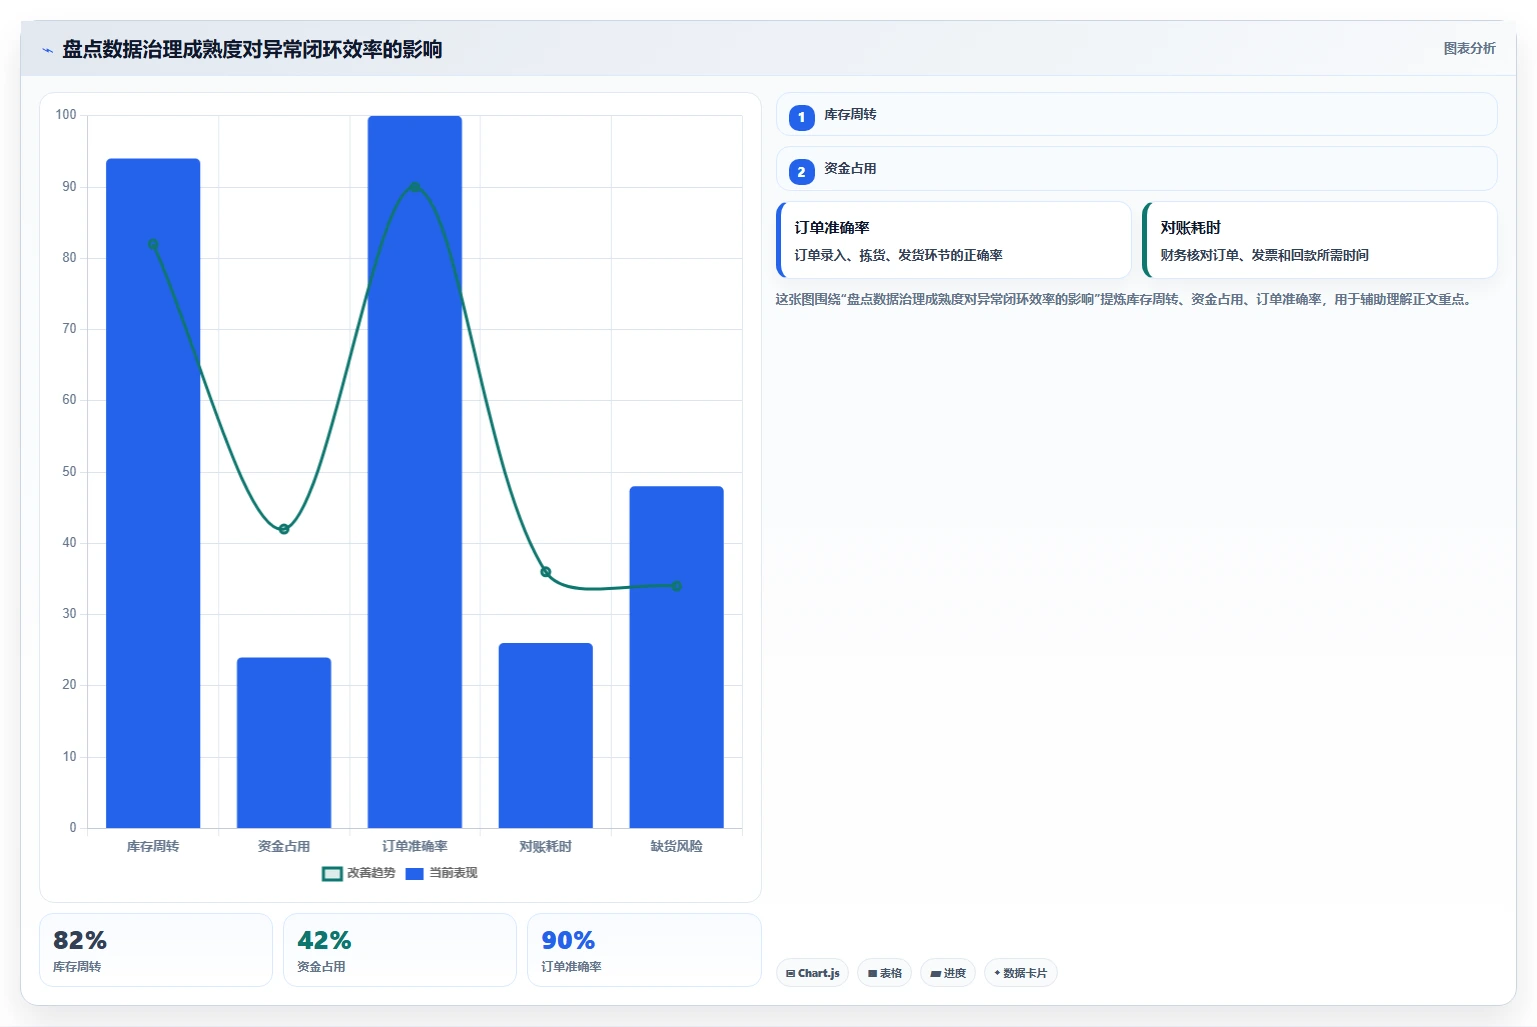The image size is (1537, 1027).
Task: Select the 库存周转 list row
Action: (x=1136, y=115)
